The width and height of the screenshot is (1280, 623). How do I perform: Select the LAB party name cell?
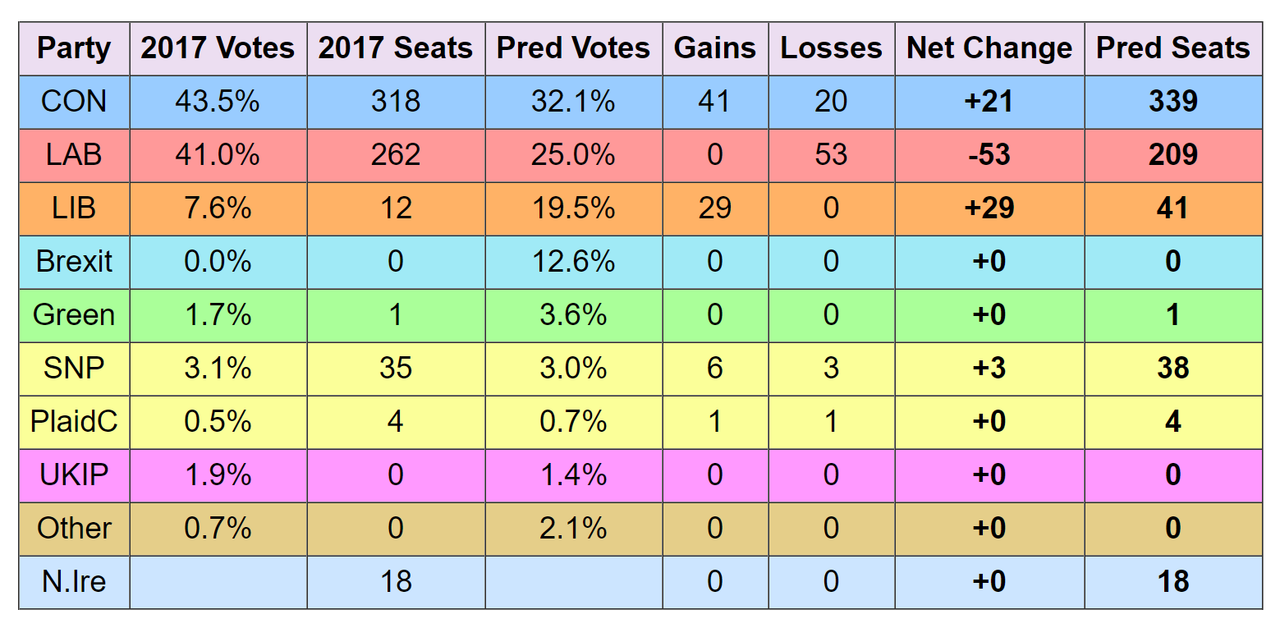tap(74, 154)
